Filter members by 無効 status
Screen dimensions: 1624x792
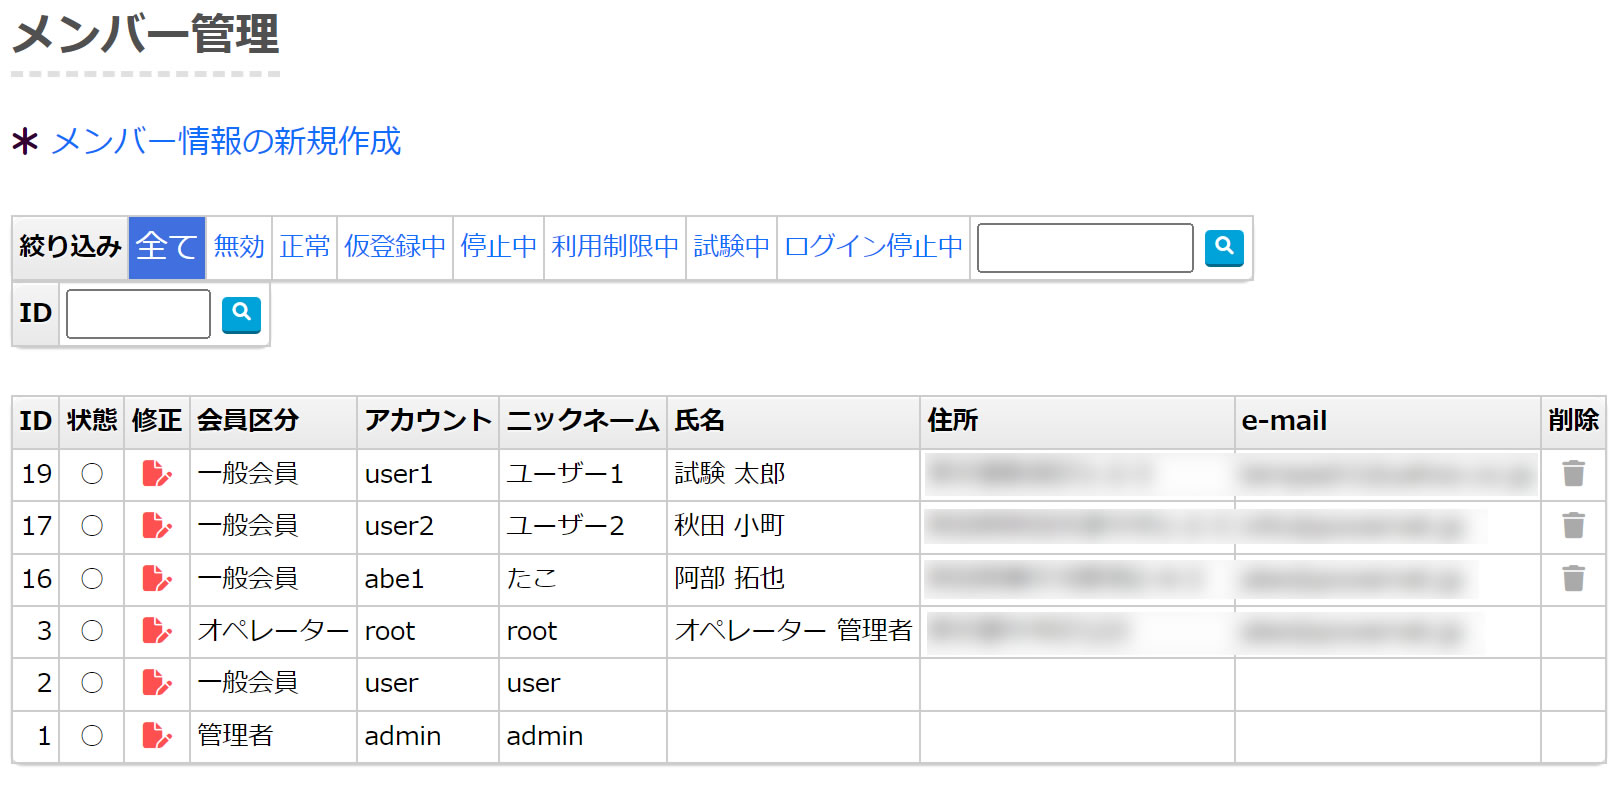[x=239, y=247]
